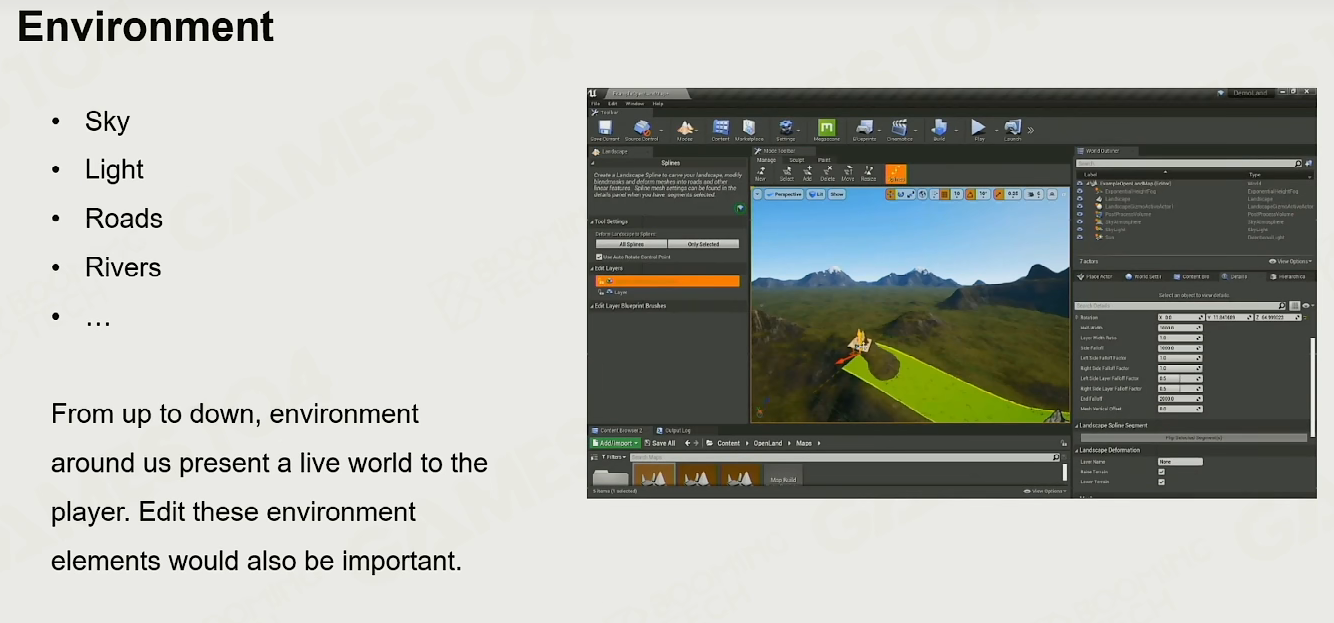The height and width of the screenshot is (623, 1334).
Task: Toggle rotation snapping in viewport toolbar
Action: click(971, 194)
